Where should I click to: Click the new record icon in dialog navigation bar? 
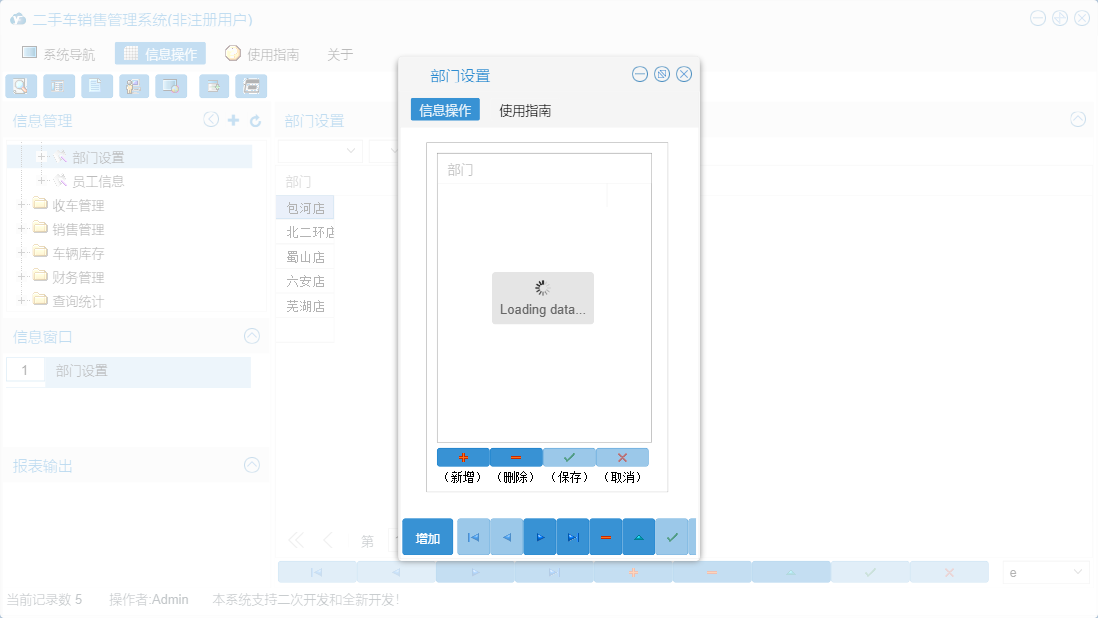[x=463, y=457]
